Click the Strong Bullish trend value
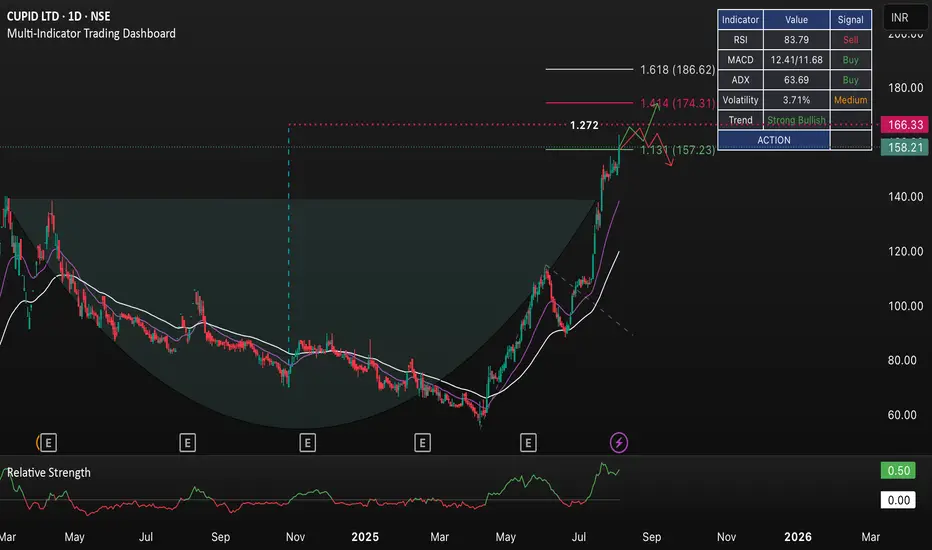Screen dimensions: 932x550 pyautogui.click(x=796, y=120)
